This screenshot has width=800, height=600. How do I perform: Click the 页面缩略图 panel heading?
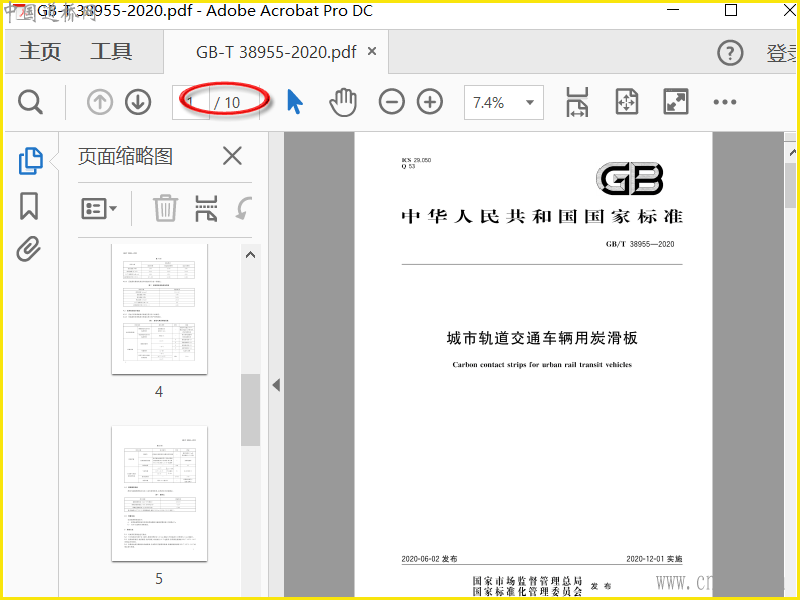click(x=126, y=156)
